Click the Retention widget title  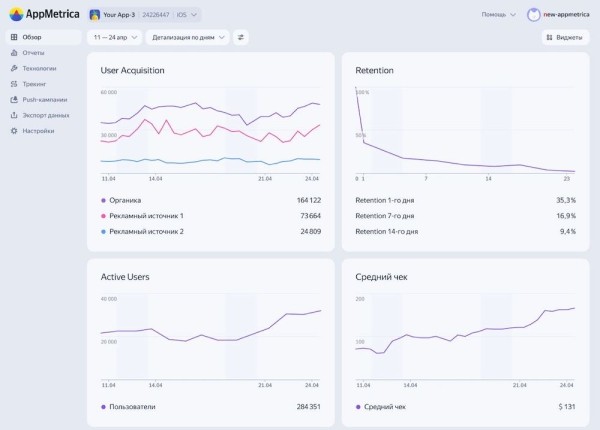pos(374,71)
